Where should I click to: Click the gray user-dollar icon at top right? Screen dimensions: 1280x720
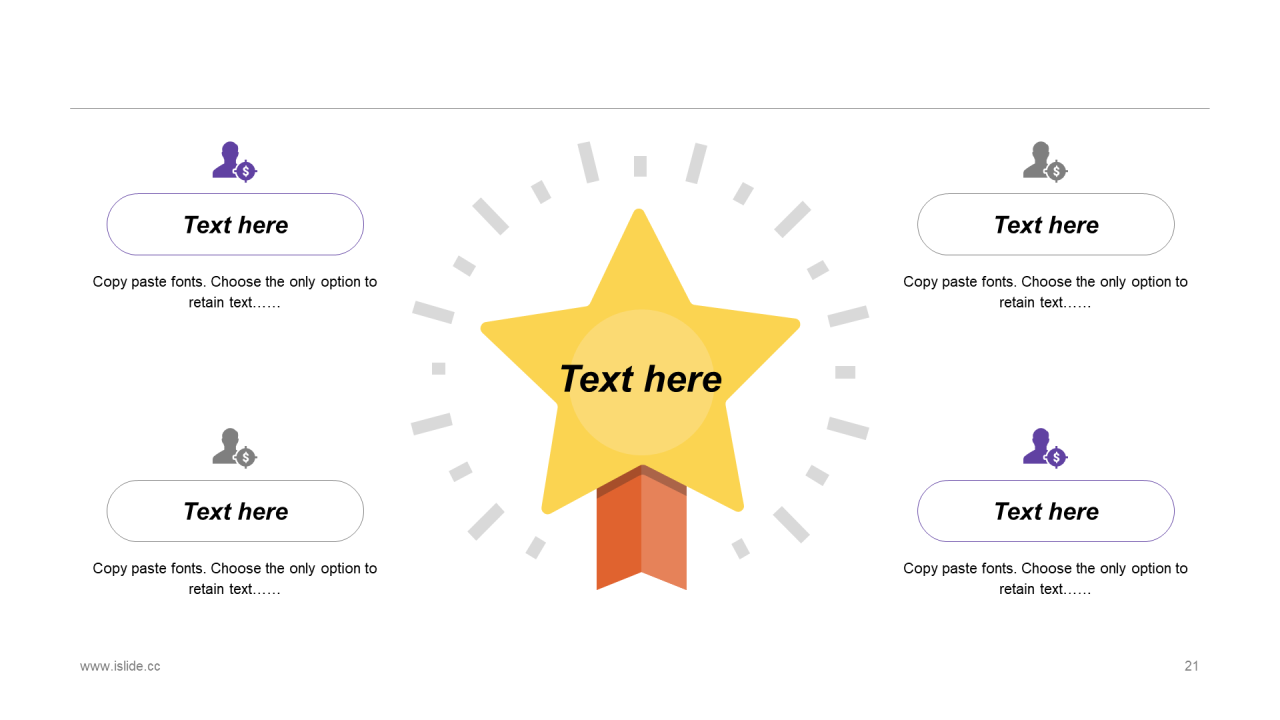click(1045, 161)
